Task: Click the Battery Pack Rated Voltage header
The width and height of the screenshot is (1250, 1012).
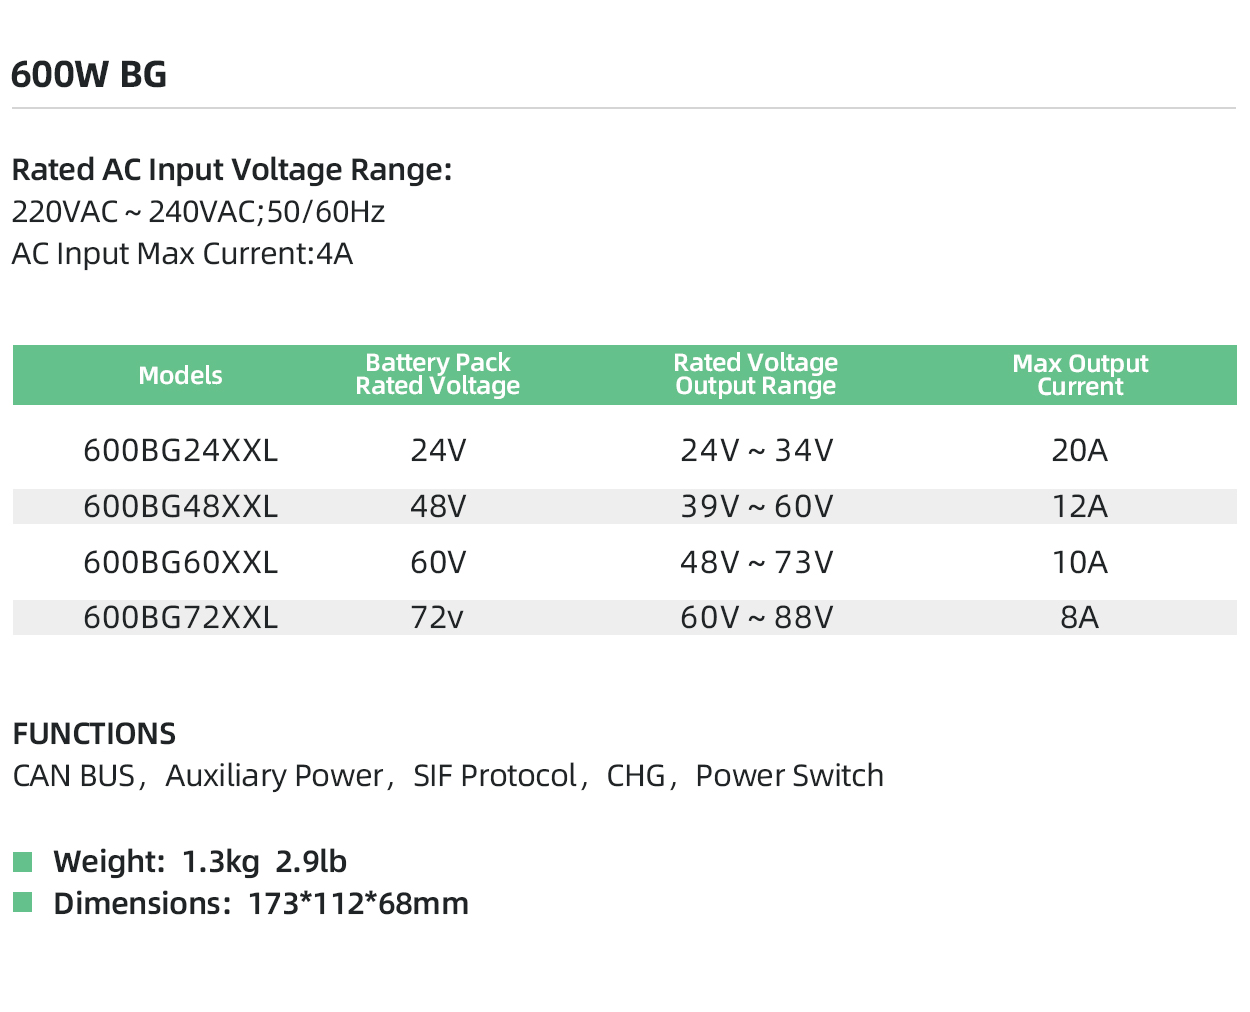Action: 438,375
